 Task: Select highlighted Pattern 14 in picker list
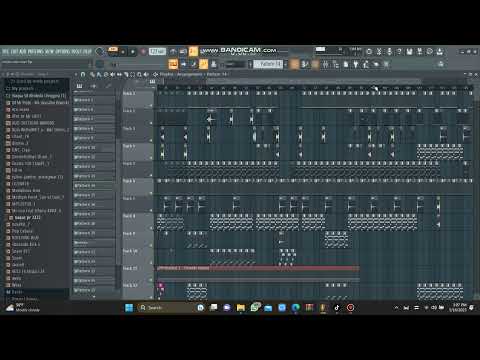click(94, 186)
